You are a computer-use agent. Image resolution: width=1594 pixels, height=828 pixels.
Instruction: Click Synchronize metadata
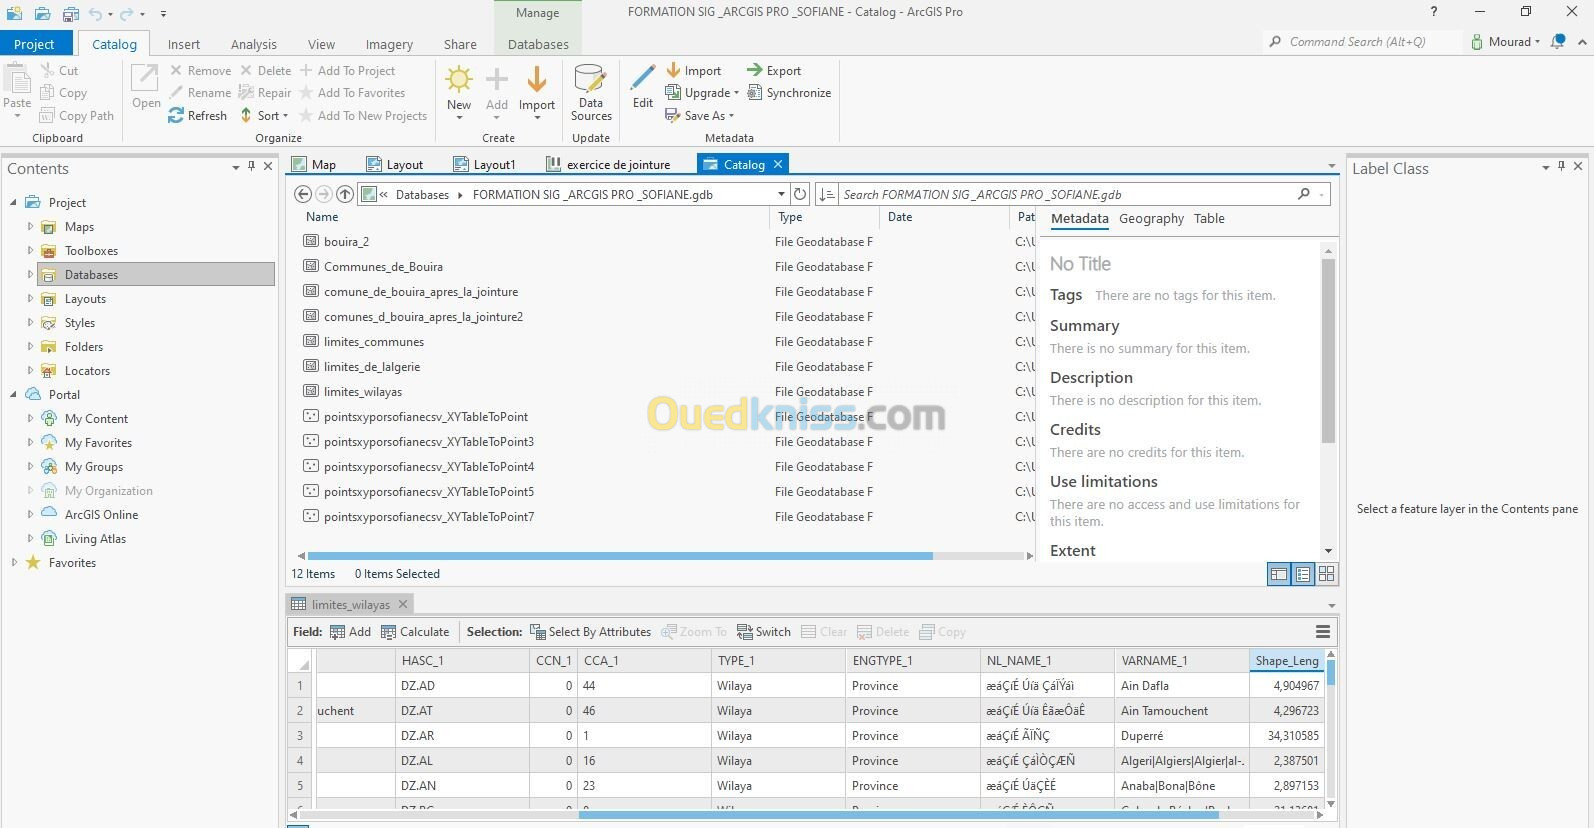(790, 92)
